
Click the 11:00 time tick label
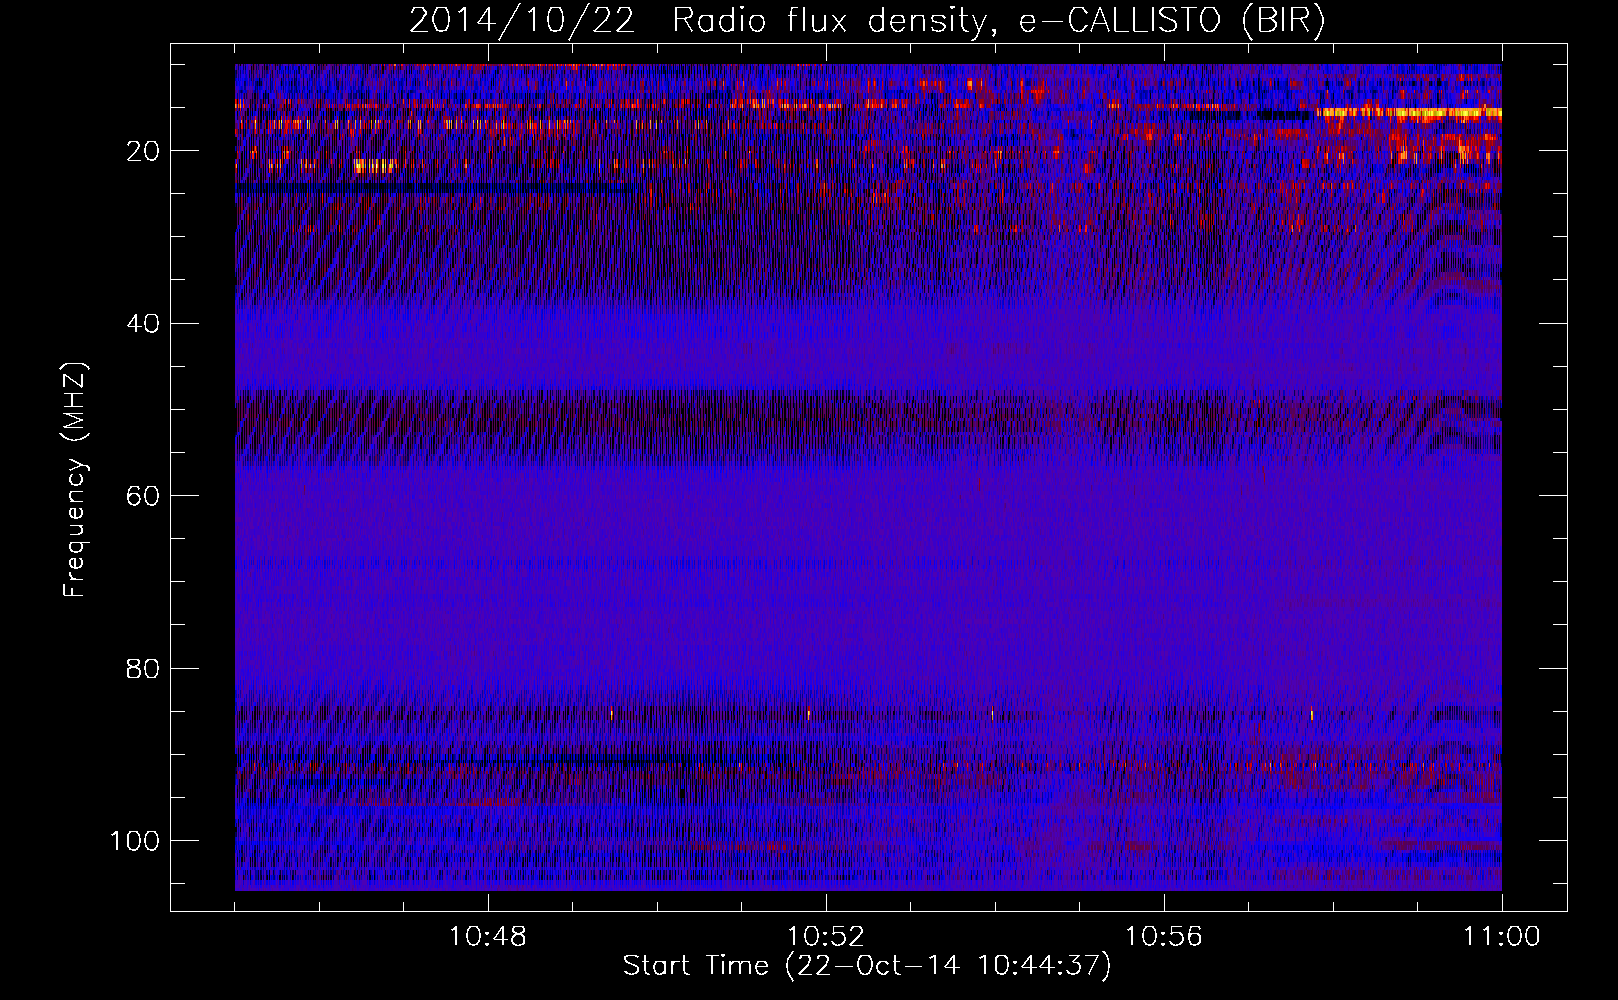pos(1501,937)
